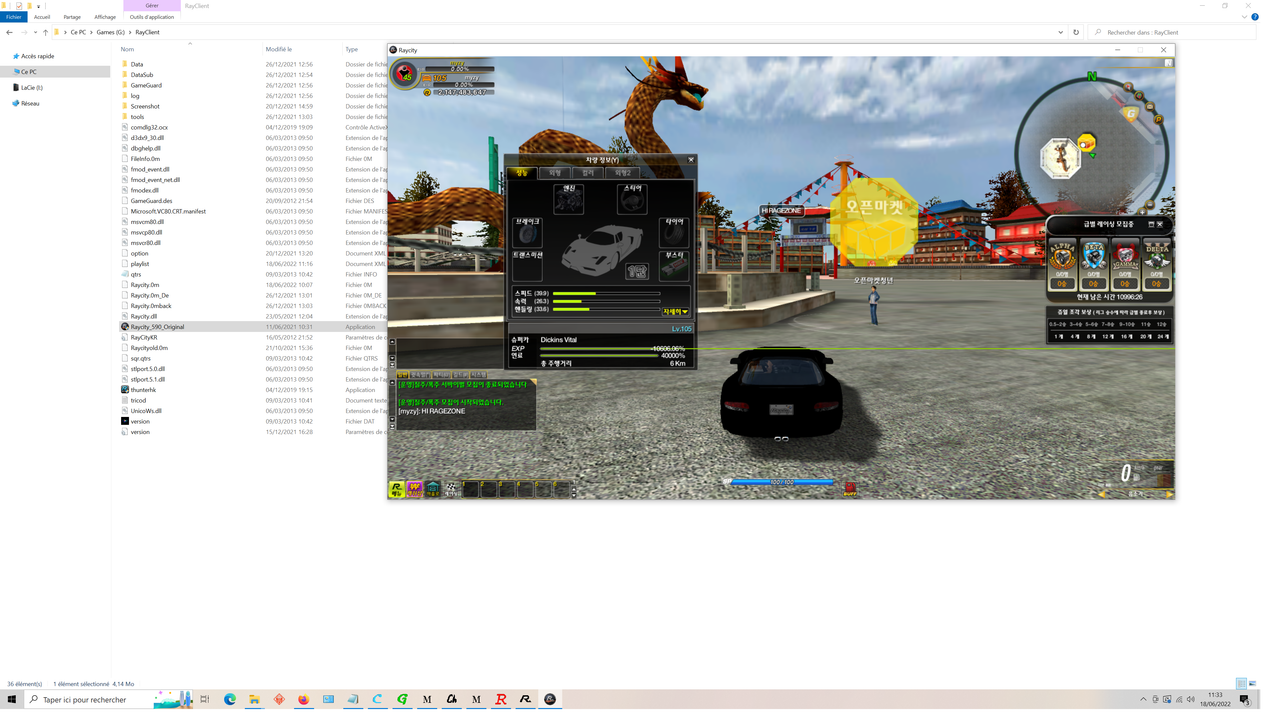This screenshot has width=1280, height=720.
Task: Switch to the 컬러 tab in vehicle window
Action: point(587,172)
